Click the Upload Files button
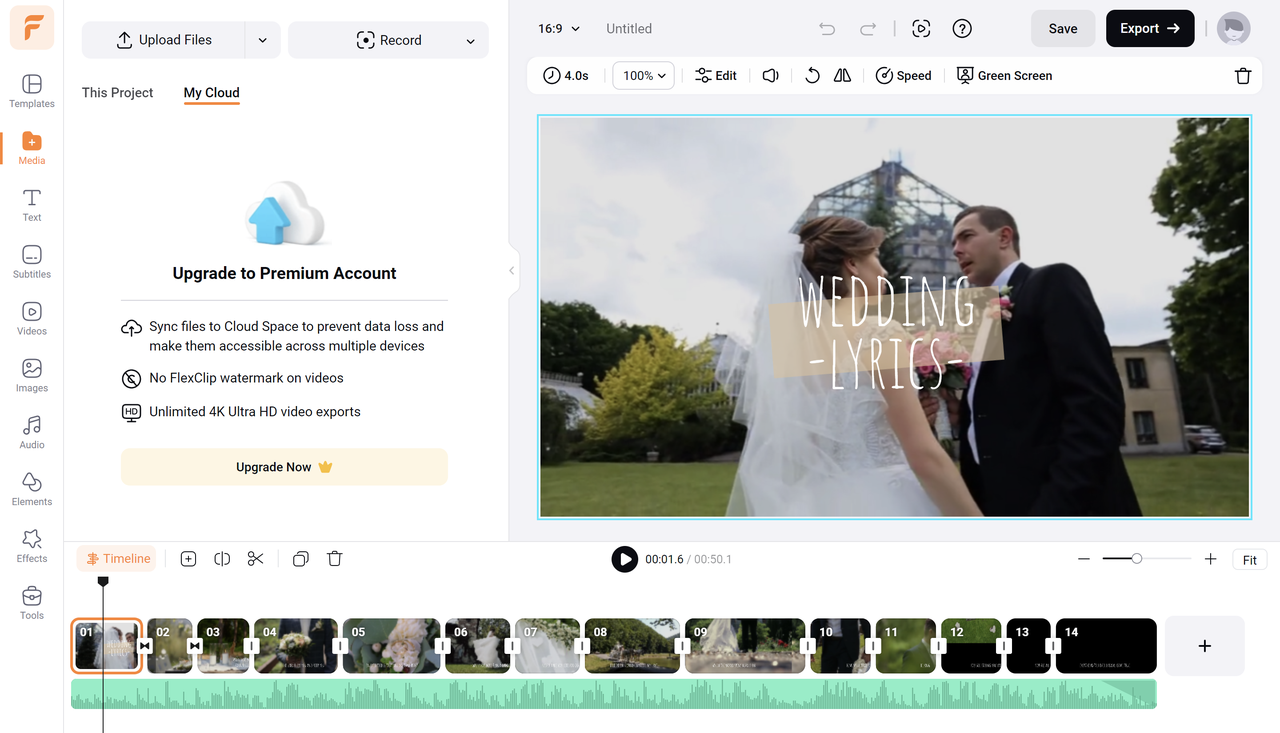The image size is (1280, 733). pos(164,40)
